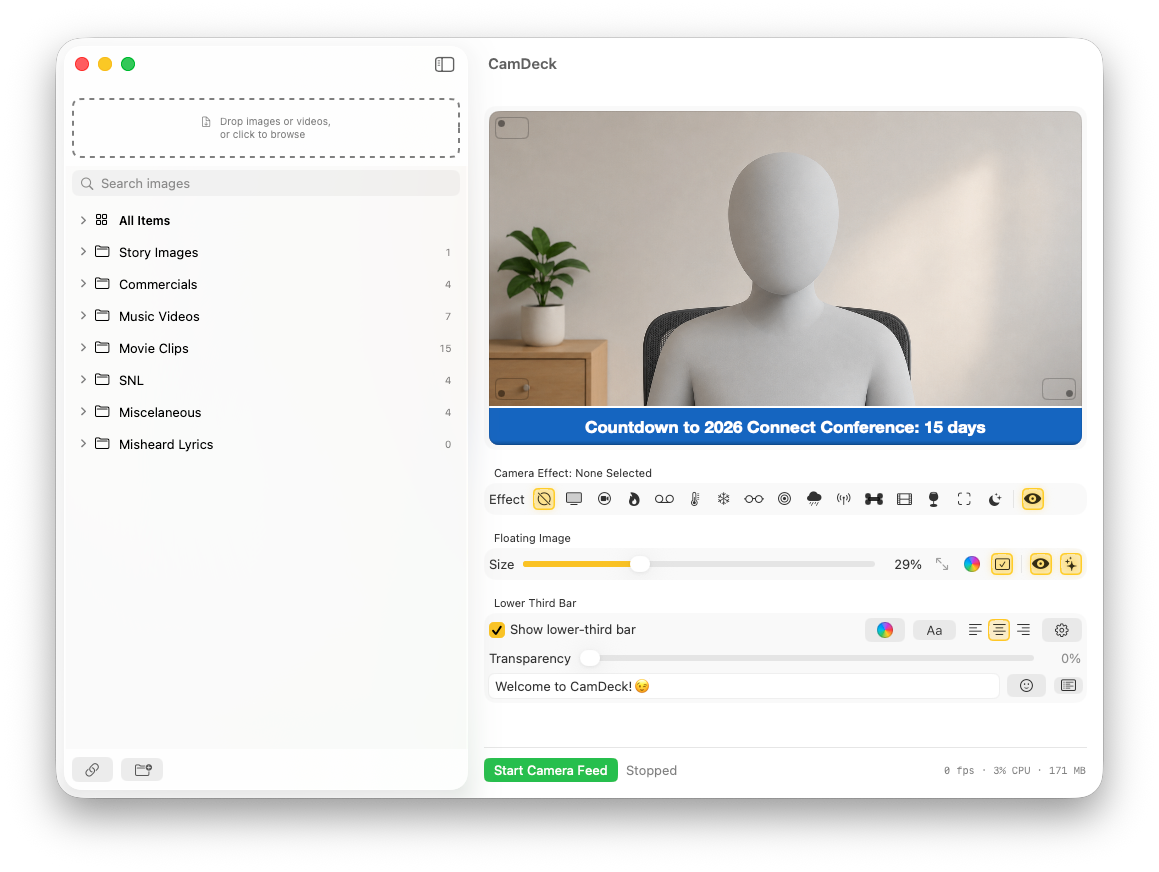The height and width of the screenshot is (872, 1159).
Task: Focus the Search images field
Action: [x=266, y=183]
